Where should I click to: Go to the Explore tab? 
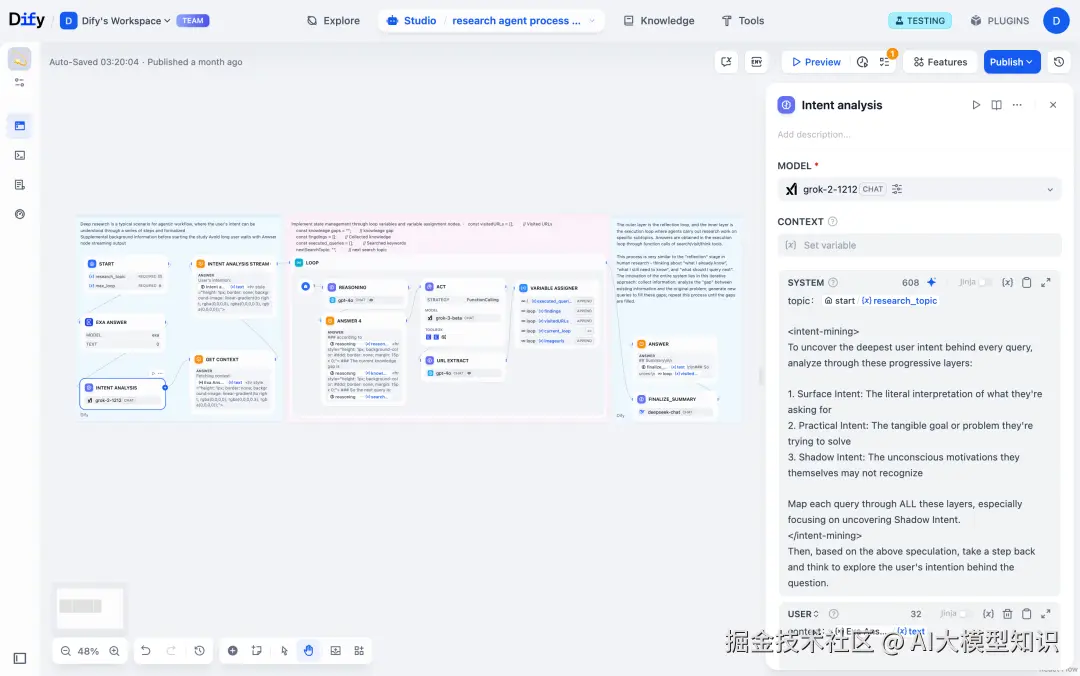[333, 21]
